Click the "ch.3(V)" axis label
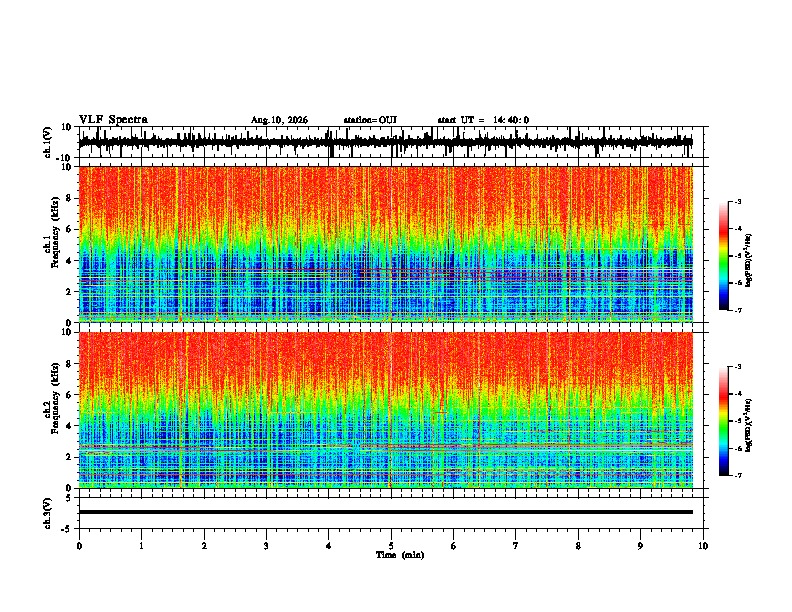The width and height of the screenshot is (792, 612). tap(48, 513)
